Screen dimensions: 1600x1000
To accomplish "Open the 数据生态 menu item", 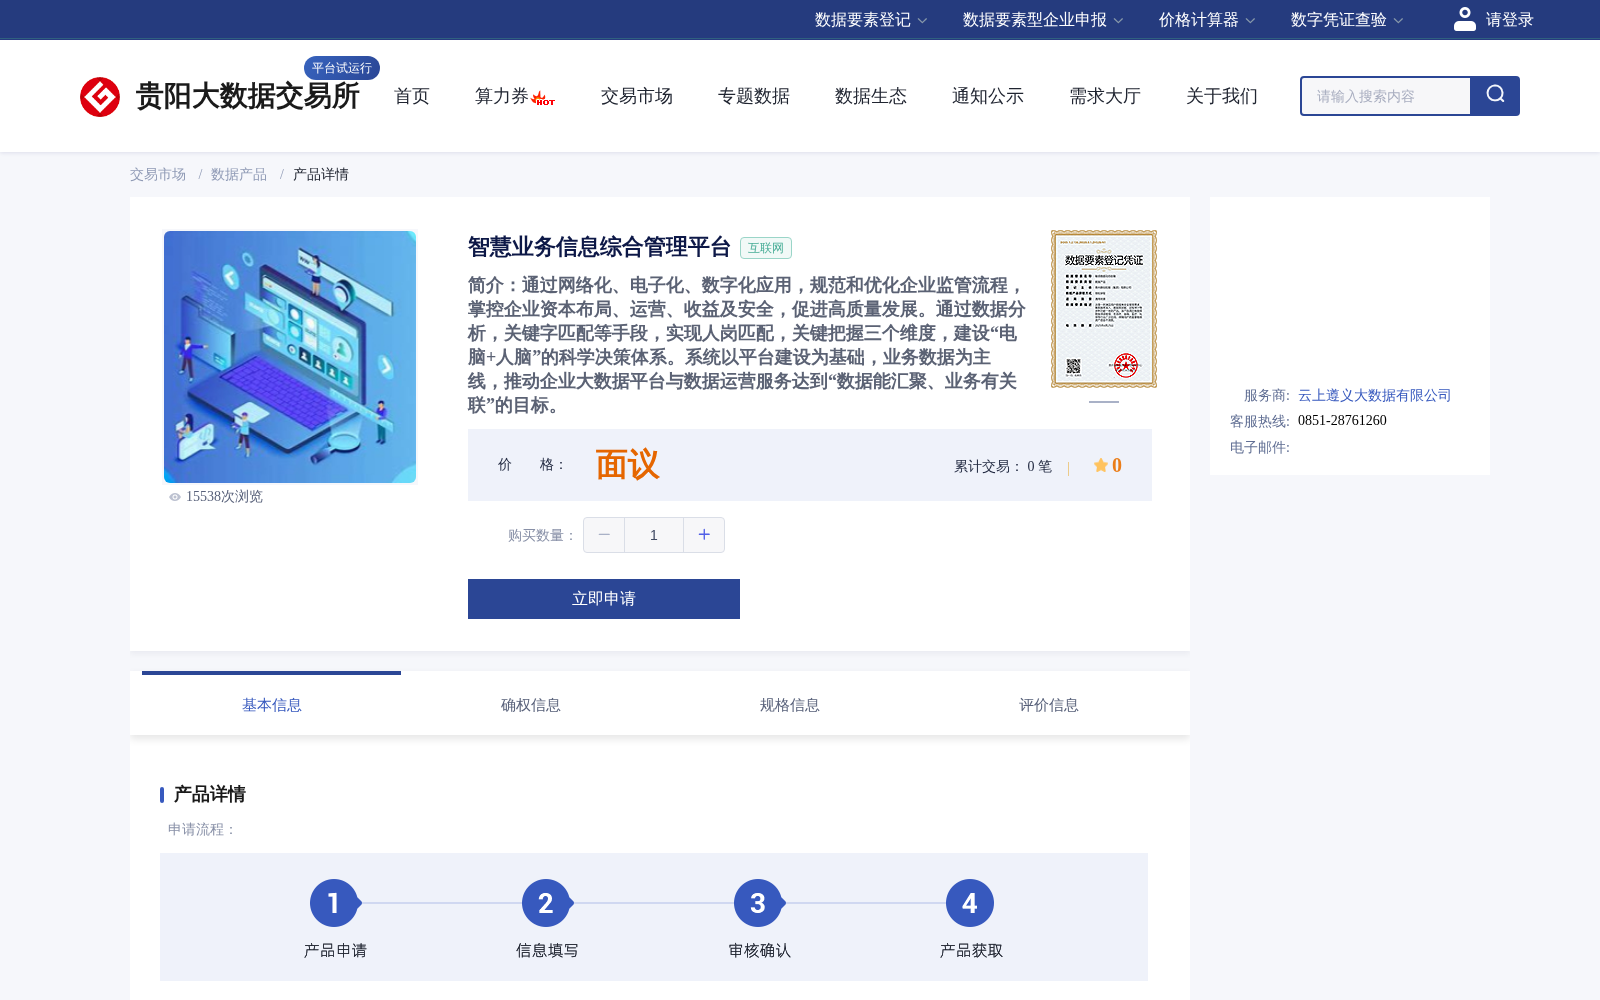I will point(871,96).
